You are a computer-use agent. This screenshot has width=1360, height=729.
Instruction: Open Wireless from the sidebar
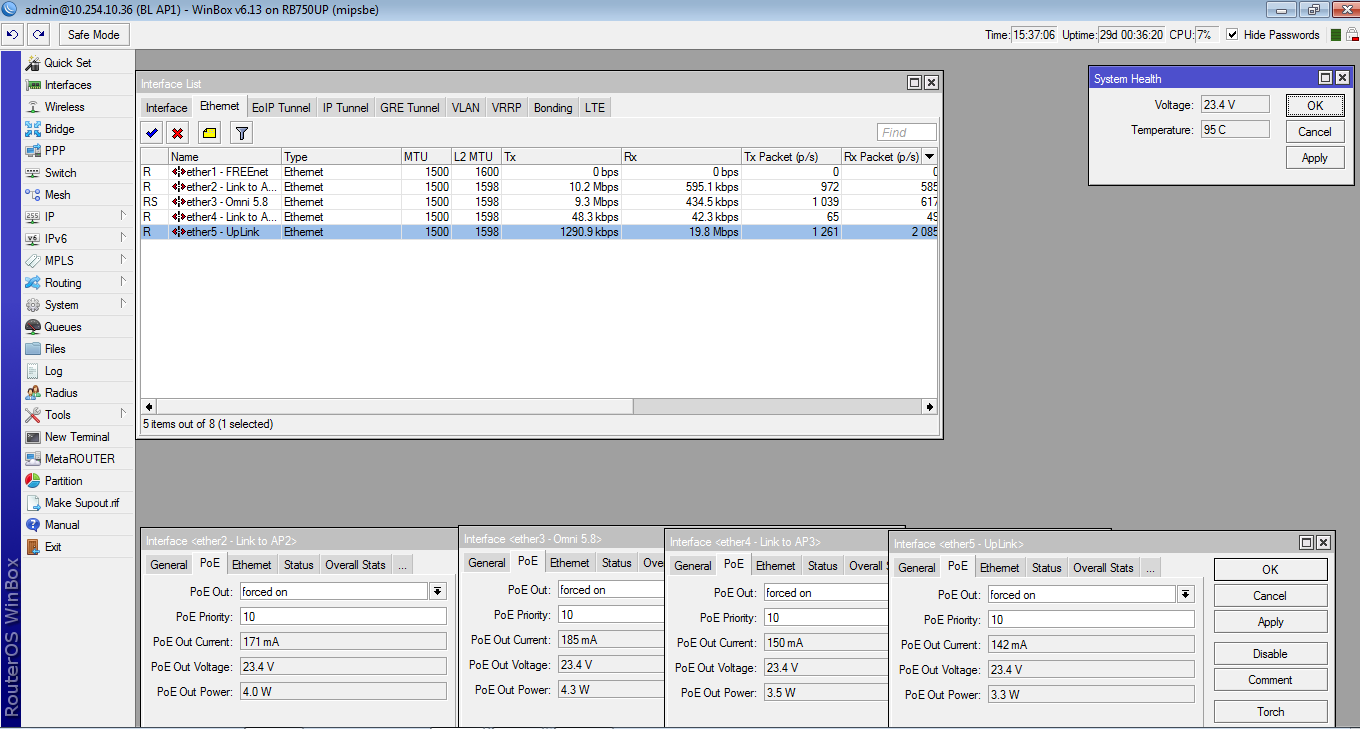click(64, 107)
